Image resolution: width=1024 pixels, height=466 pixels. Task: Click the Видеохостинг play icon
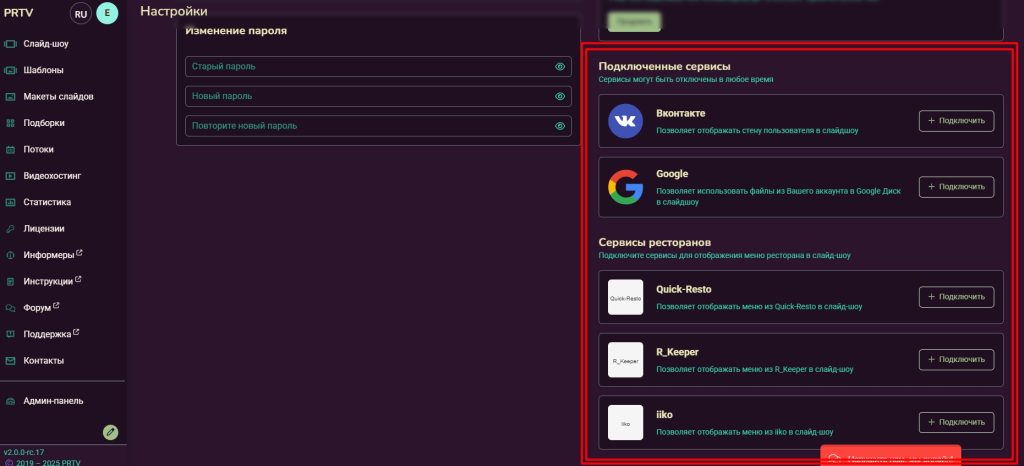[x=10, y=176]
